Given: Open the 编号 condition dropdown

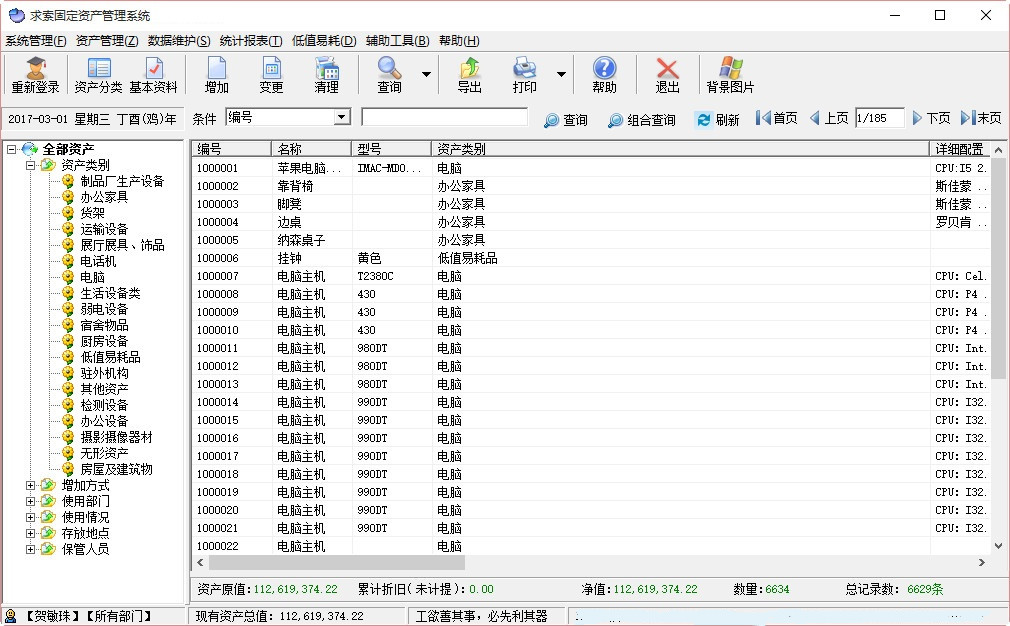Looking at the screenshot, I should [x=343, y=117].
